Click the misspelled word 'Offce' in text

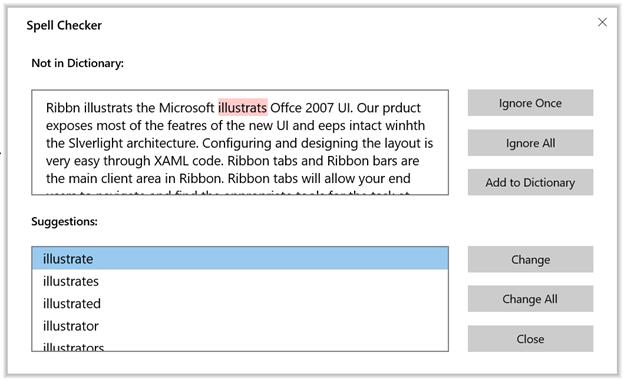point(286,108)
